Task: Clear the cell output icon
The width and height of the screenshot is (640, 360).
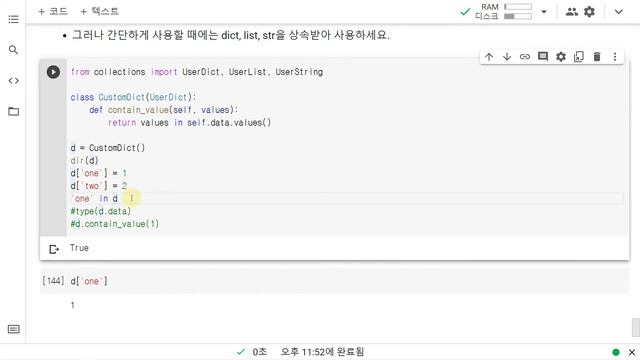Action: [x=54, y=249]
